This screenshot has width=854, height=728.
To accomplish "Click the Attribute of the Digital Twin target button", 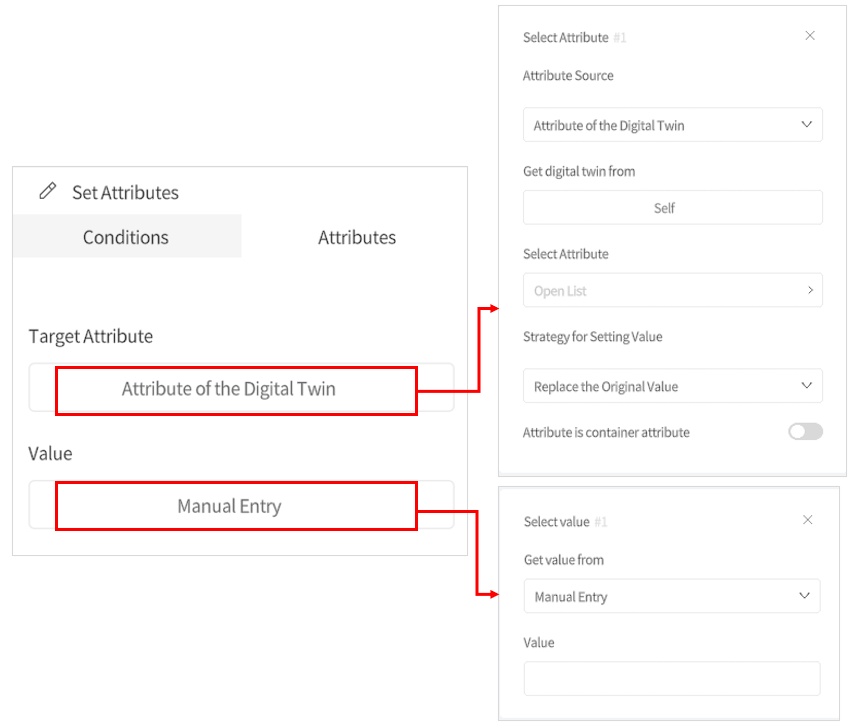I will 236,389.
